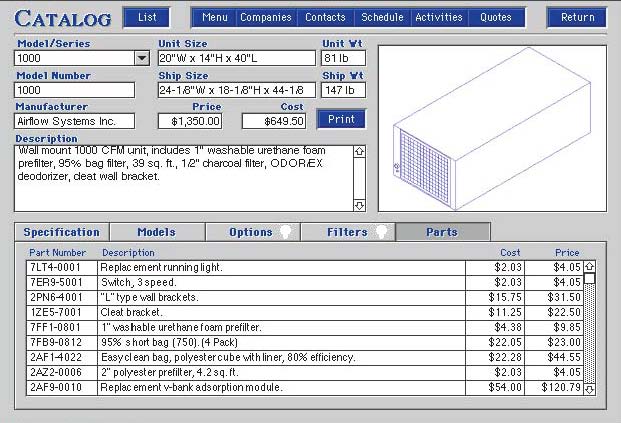Print the catalog record
621x423 pixels.
pos(341,119)
